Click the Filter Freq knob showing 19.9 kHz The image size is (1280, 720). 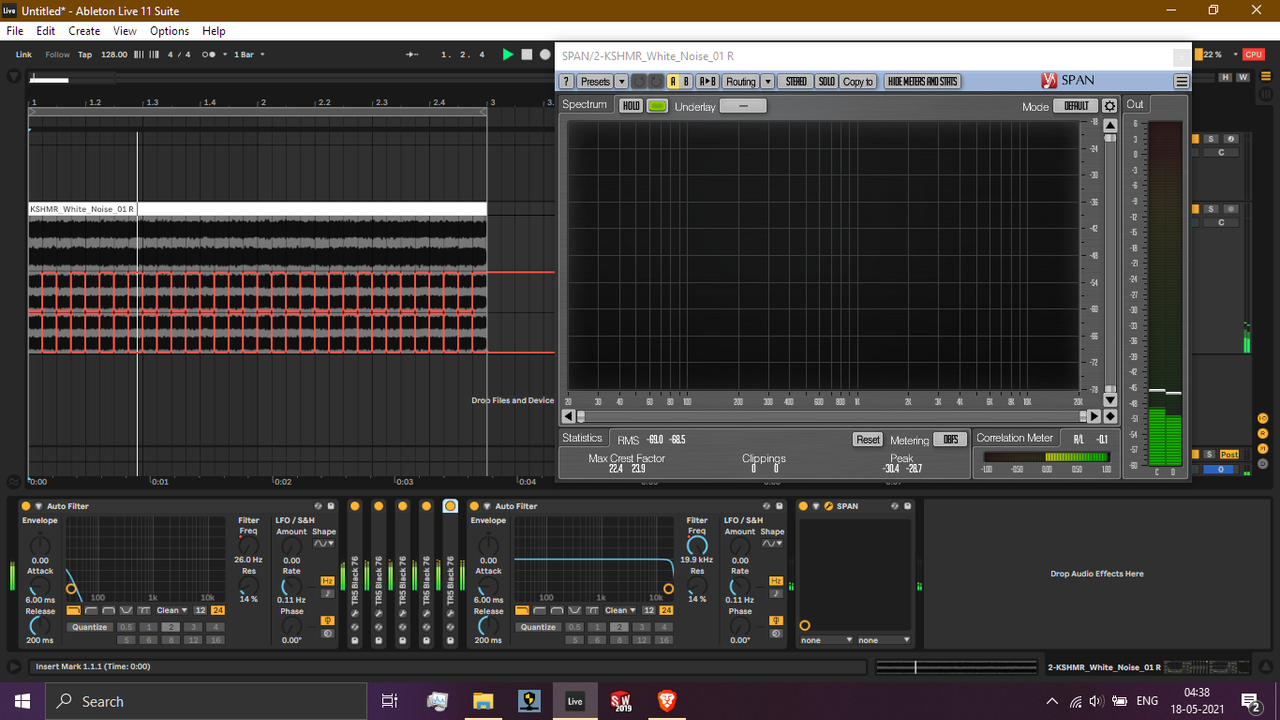pyautogui.click(x=698, y=548)
